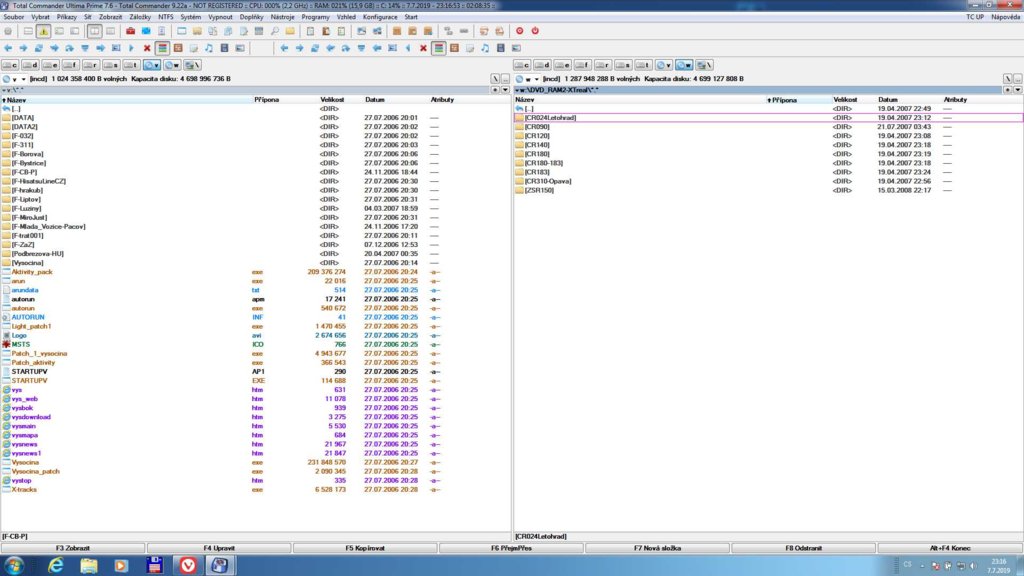1024x576 pixels.
Task: Click right panel back arrow icon
Action: pyautogui.click(x=284, y=48)
